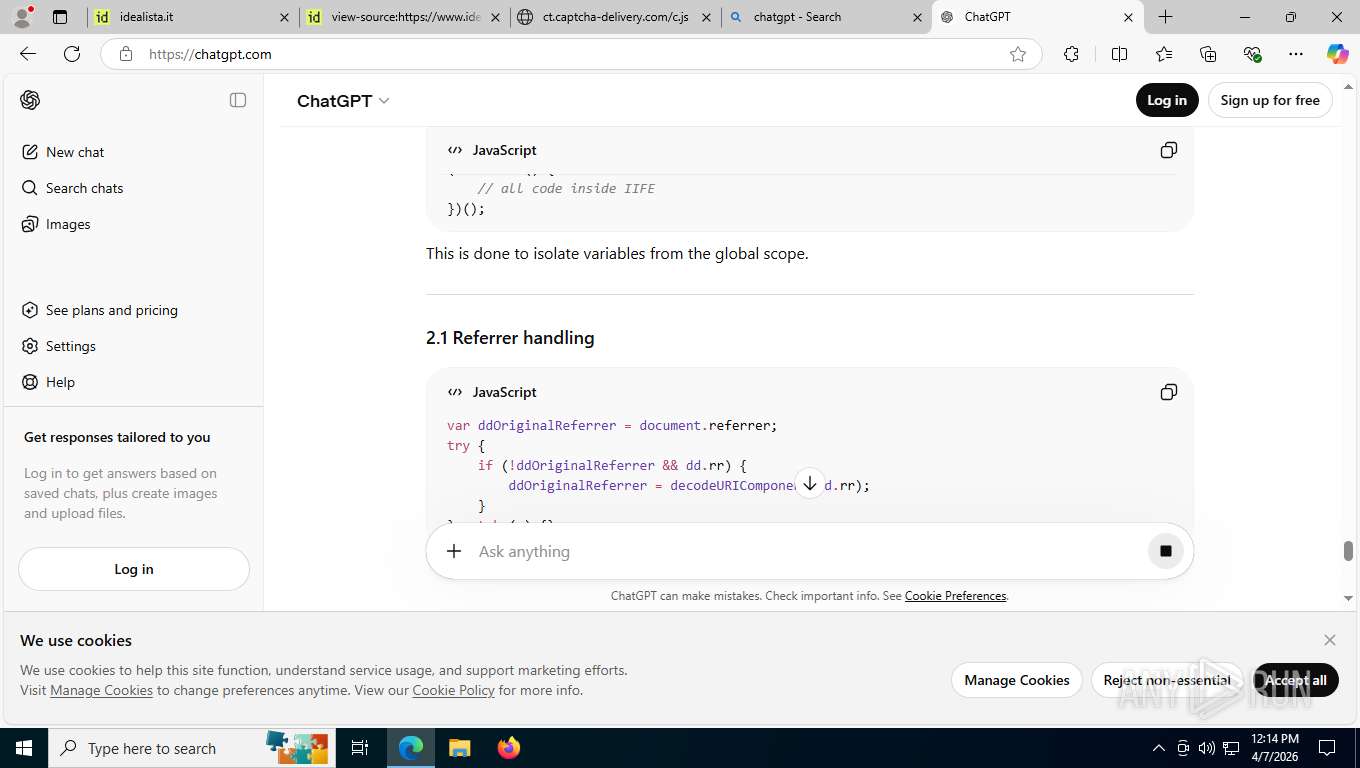The width and height of the screenshot is (1360, 768).
Task: Open browser Extensions icon
Action: point(1071,54)
